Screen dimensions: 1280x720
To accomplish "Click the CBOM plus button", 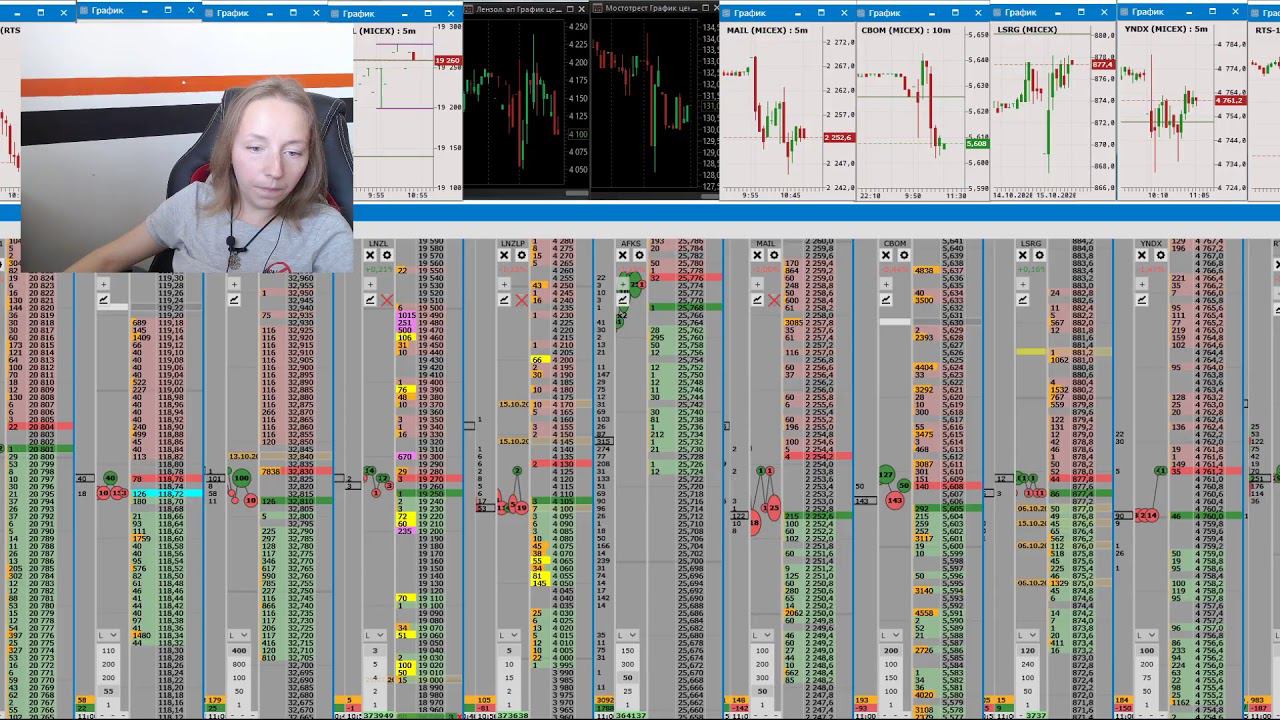I will (885, 284).
